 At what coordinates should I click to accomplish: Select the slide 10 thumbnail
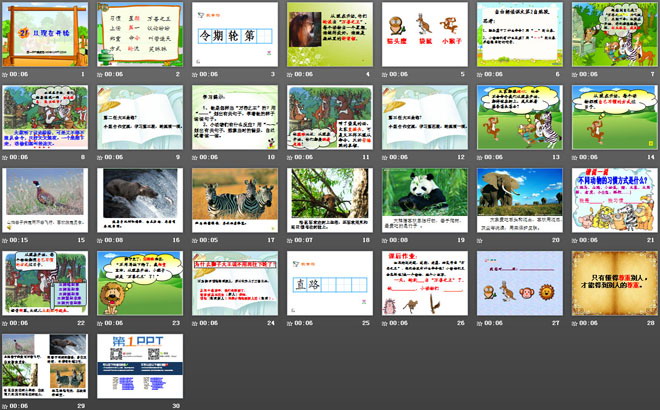pyautogui.click(x=235, y=117)
